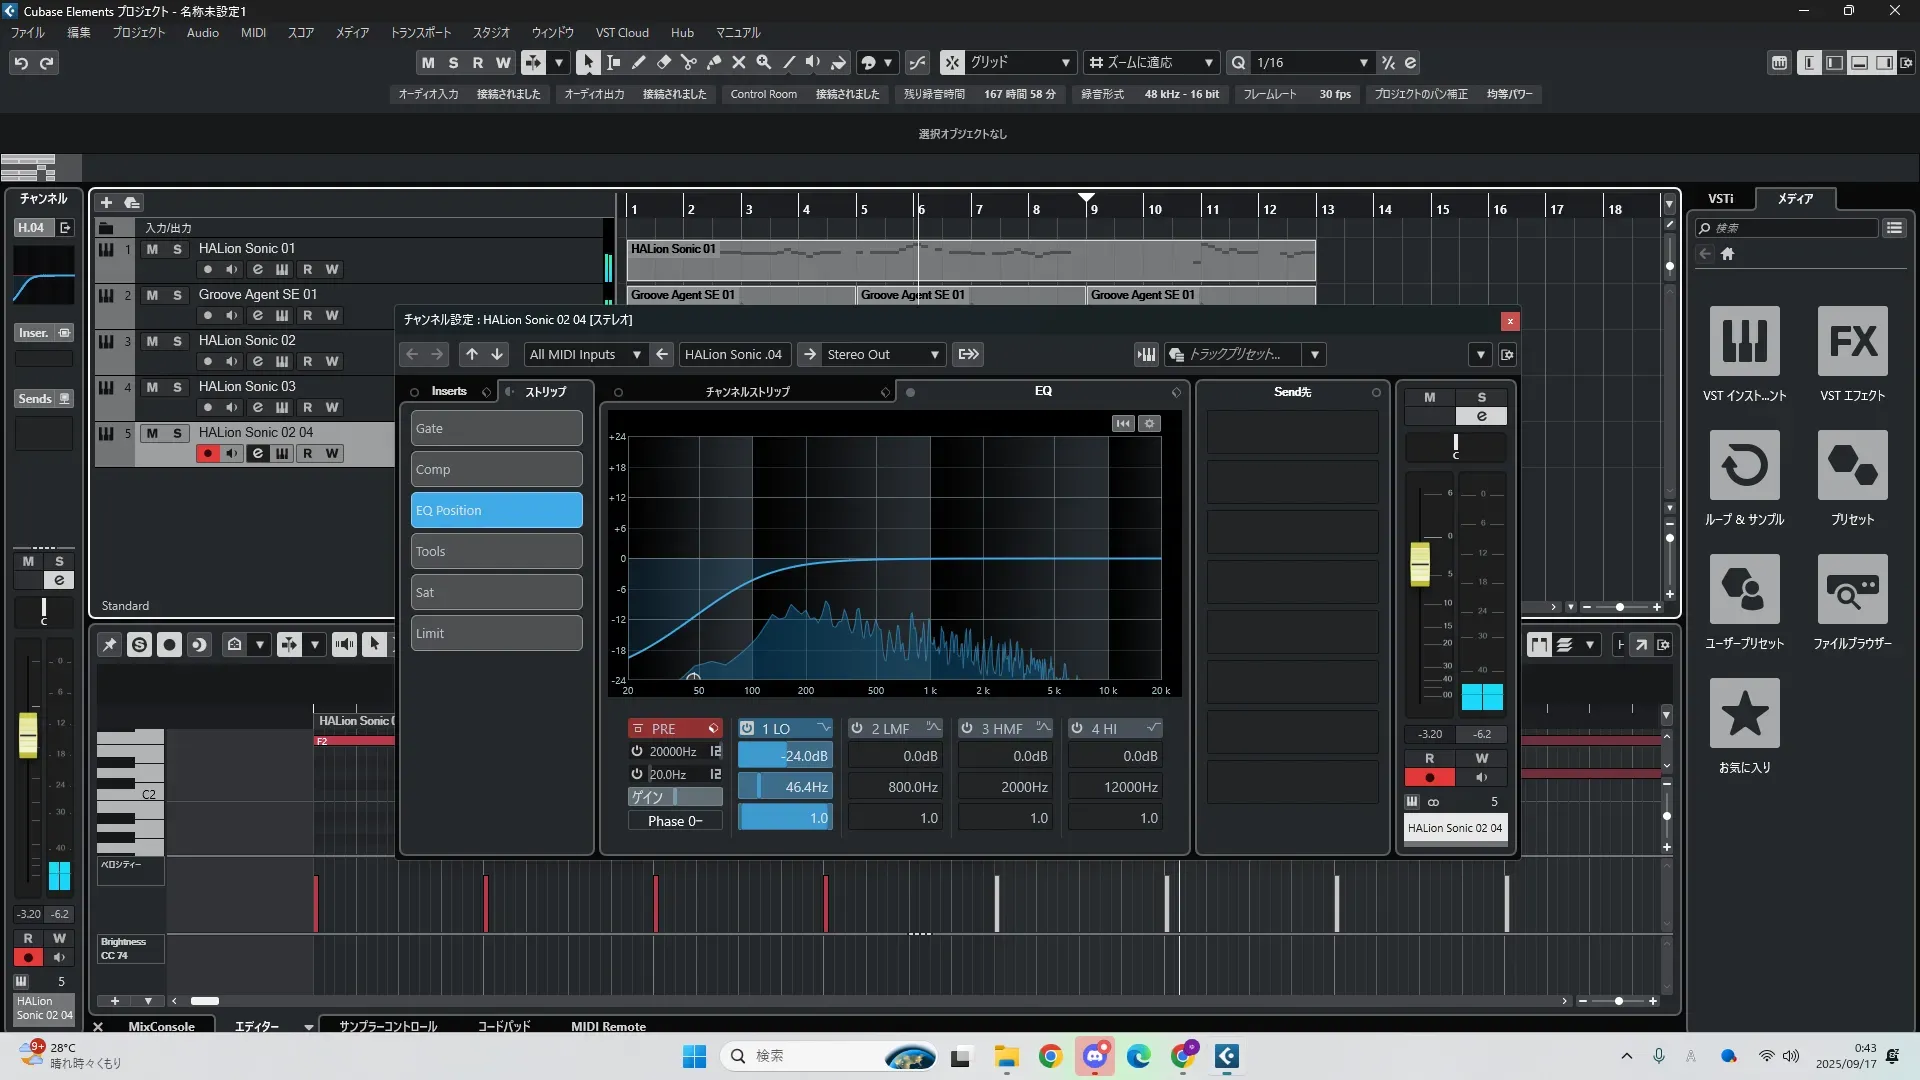Select the Zoom magnifier tool
This screenshot has width=1920, height=1080.
[764, 62]
